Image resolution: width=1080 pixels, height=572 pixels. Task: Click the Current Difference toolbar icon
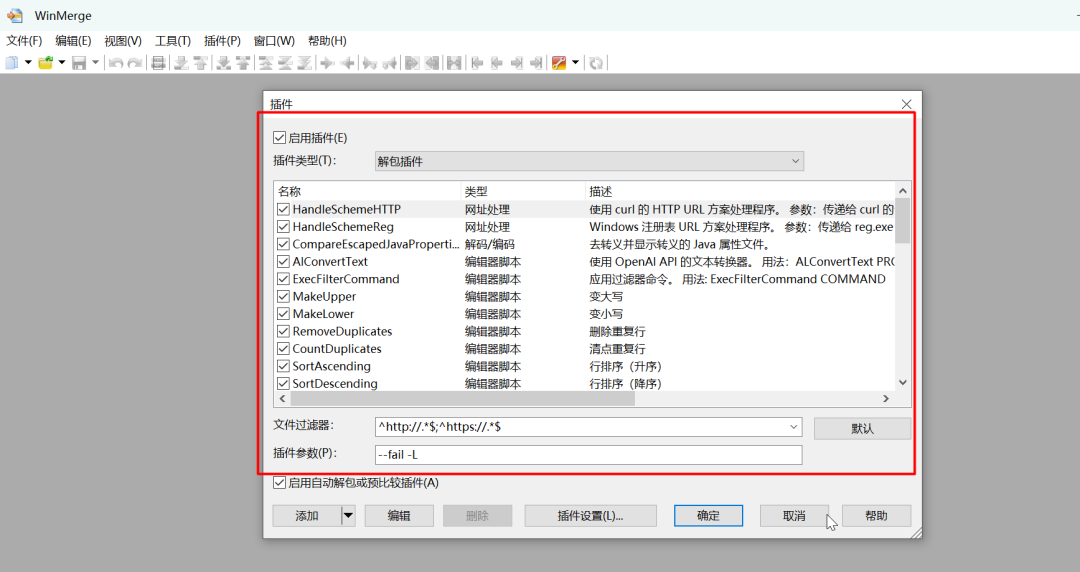[285, 63]
